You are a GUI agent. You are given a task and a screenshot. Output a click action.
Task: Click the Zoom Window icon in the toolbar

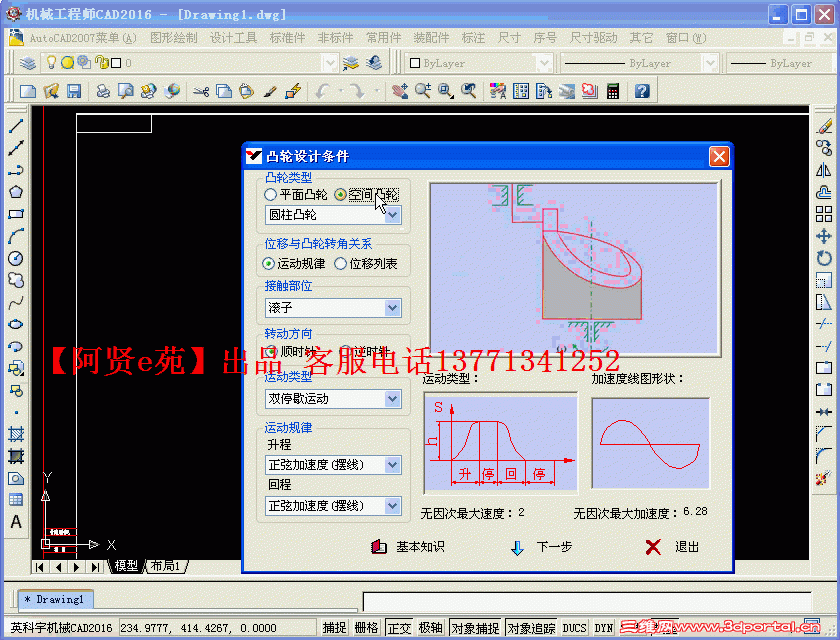tap(445, 91)
